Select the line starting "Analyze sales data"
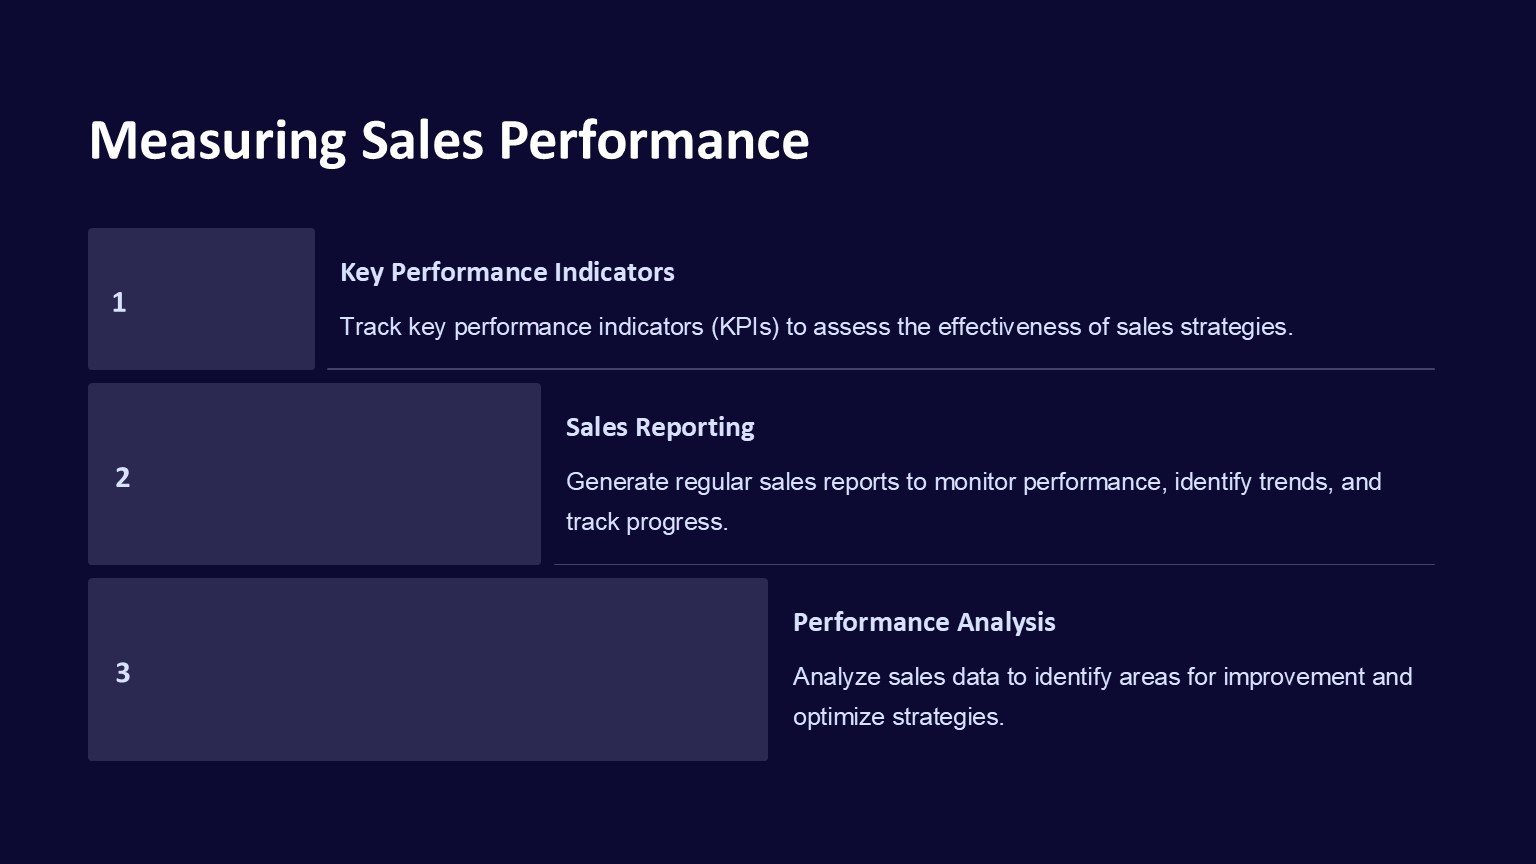The image size is (1536, 864). (1102, 677)
